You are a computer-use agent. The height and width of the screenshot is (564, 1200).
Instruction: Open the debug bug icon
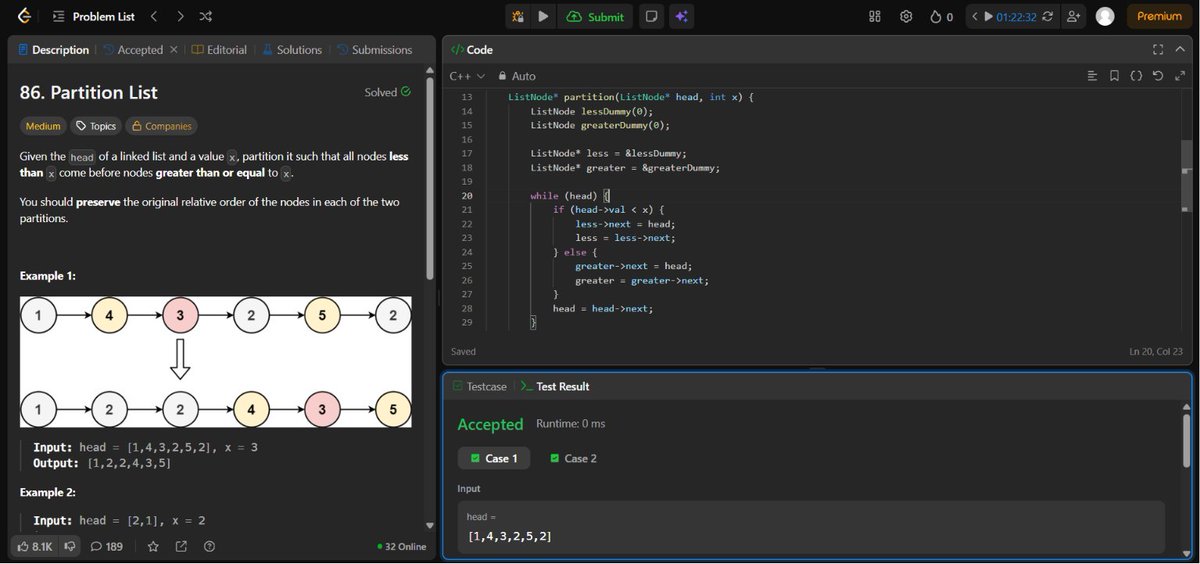pos(517,17)
